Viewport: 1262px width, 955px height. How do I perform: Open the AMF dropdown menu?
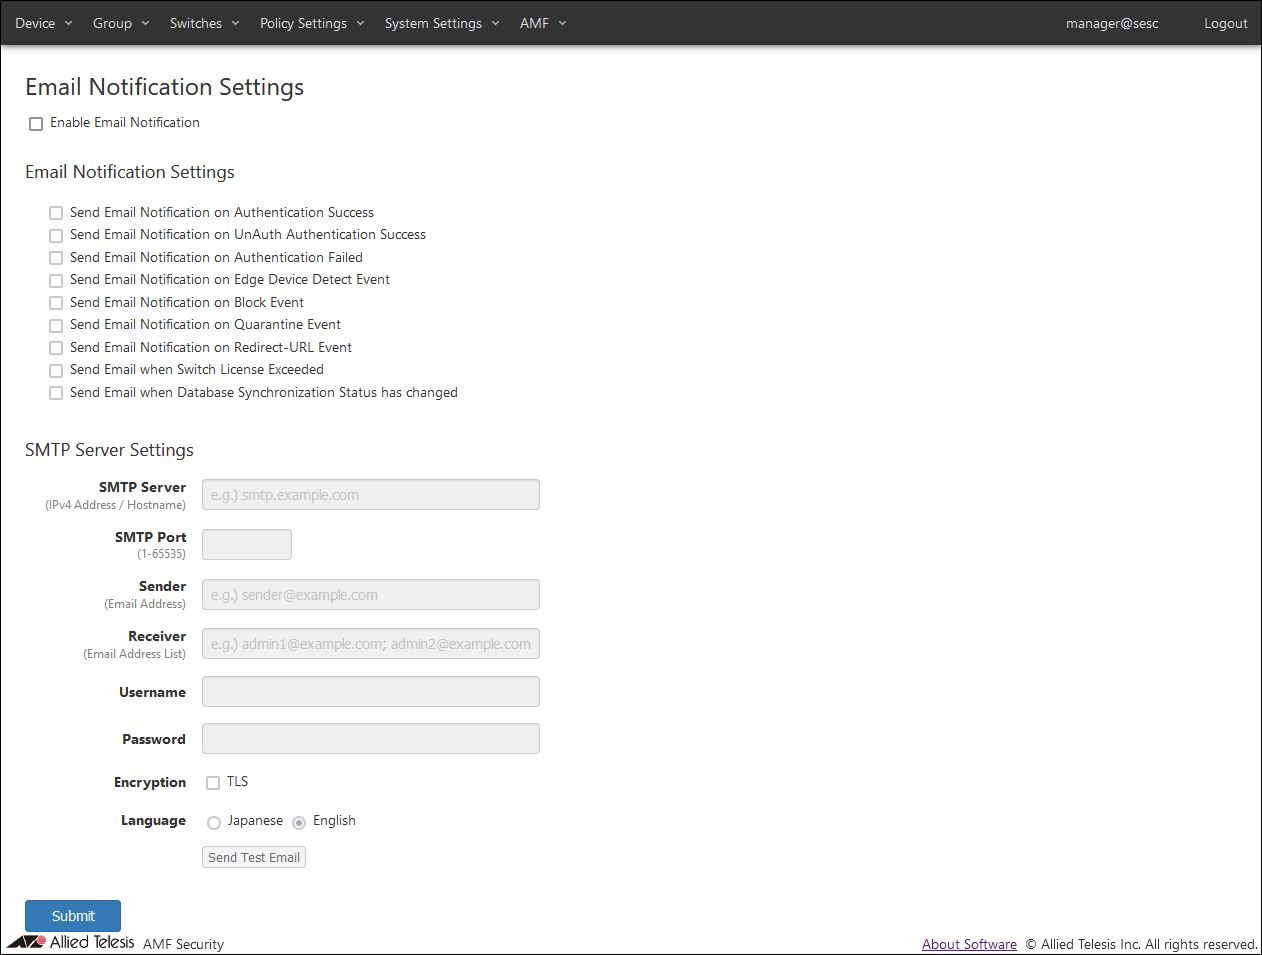click(x=542, y=23)
